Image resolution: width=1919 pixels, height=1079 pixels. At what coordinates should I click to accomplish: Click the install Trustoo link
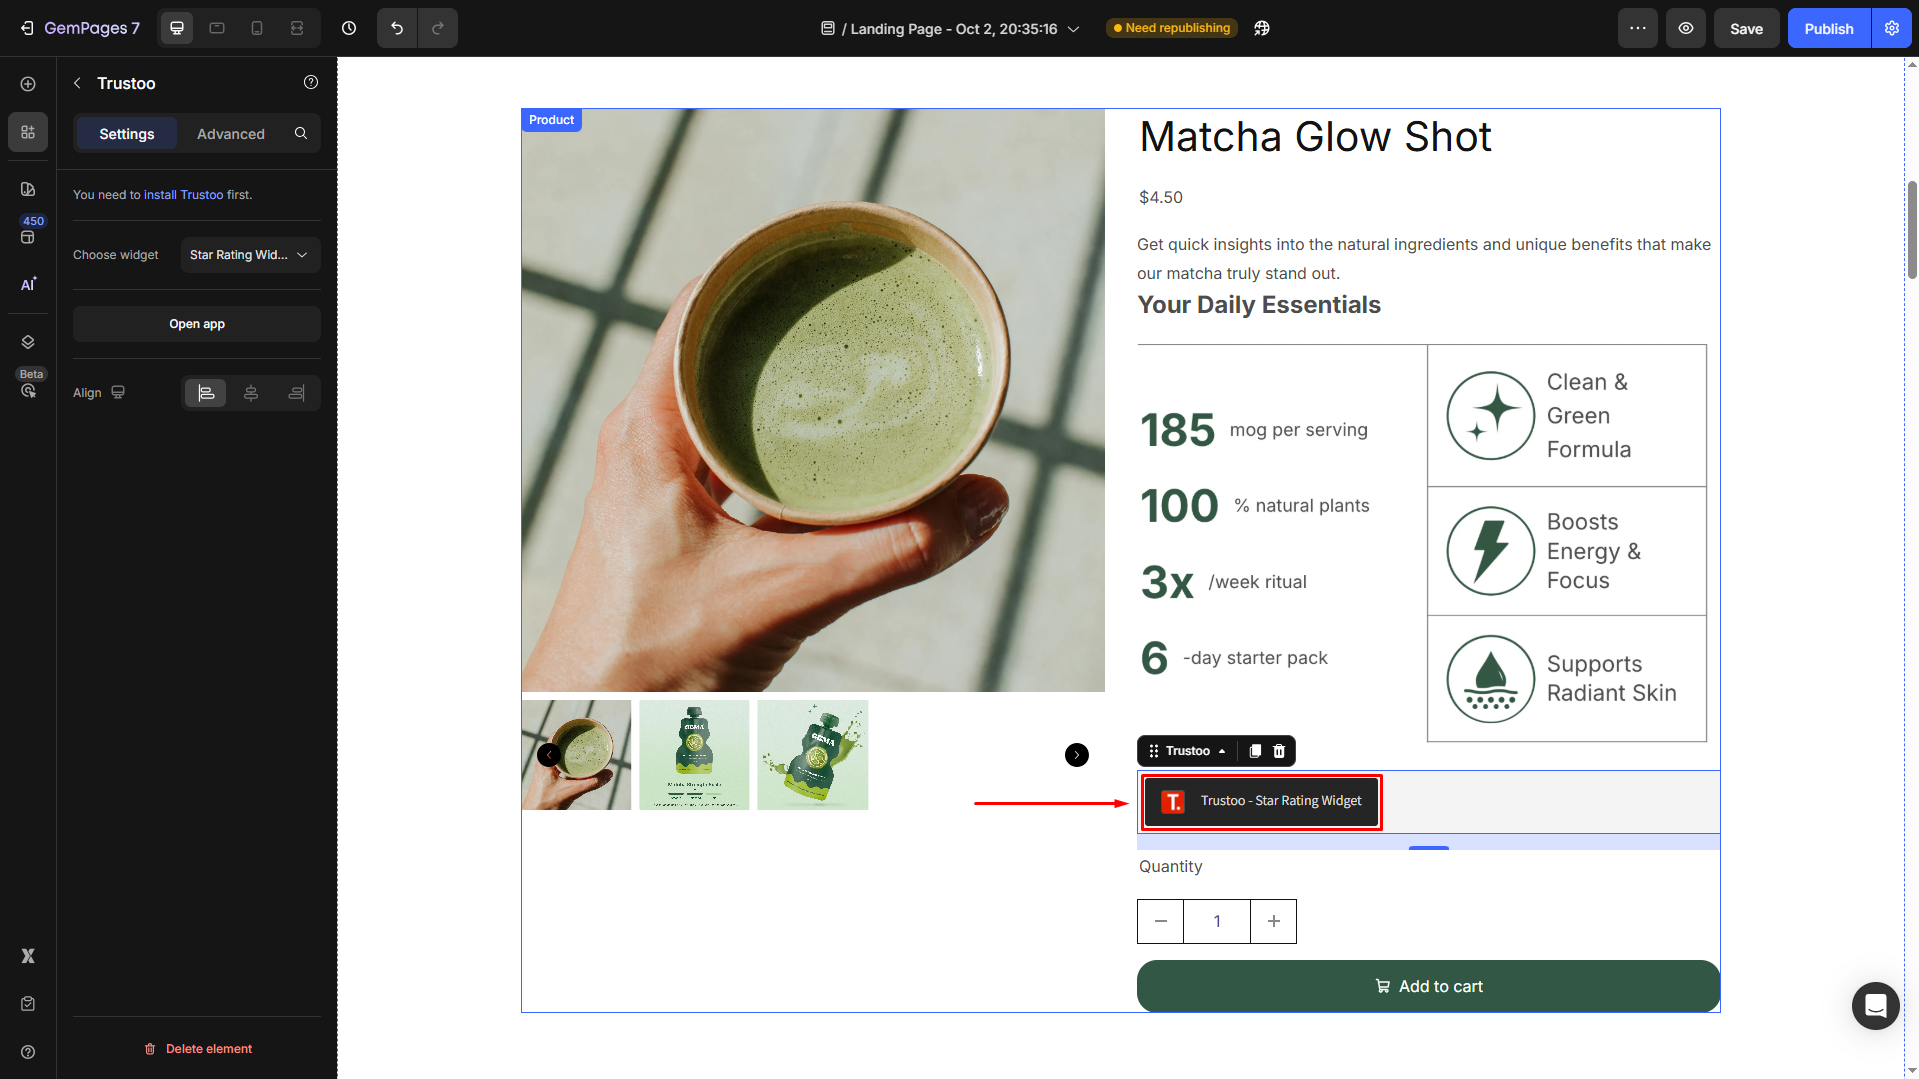[x=183, y=195]
